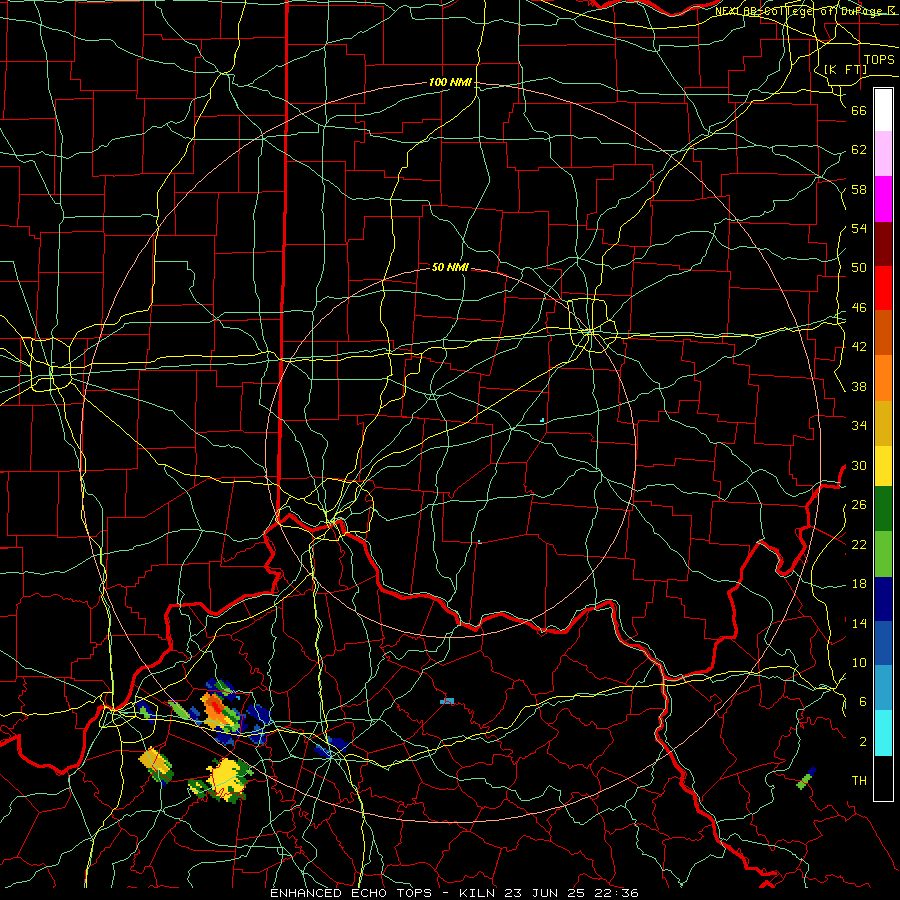This screenshot has height=900, width=900.
Task: Click the "50" legend value
Action: (859, 269)
